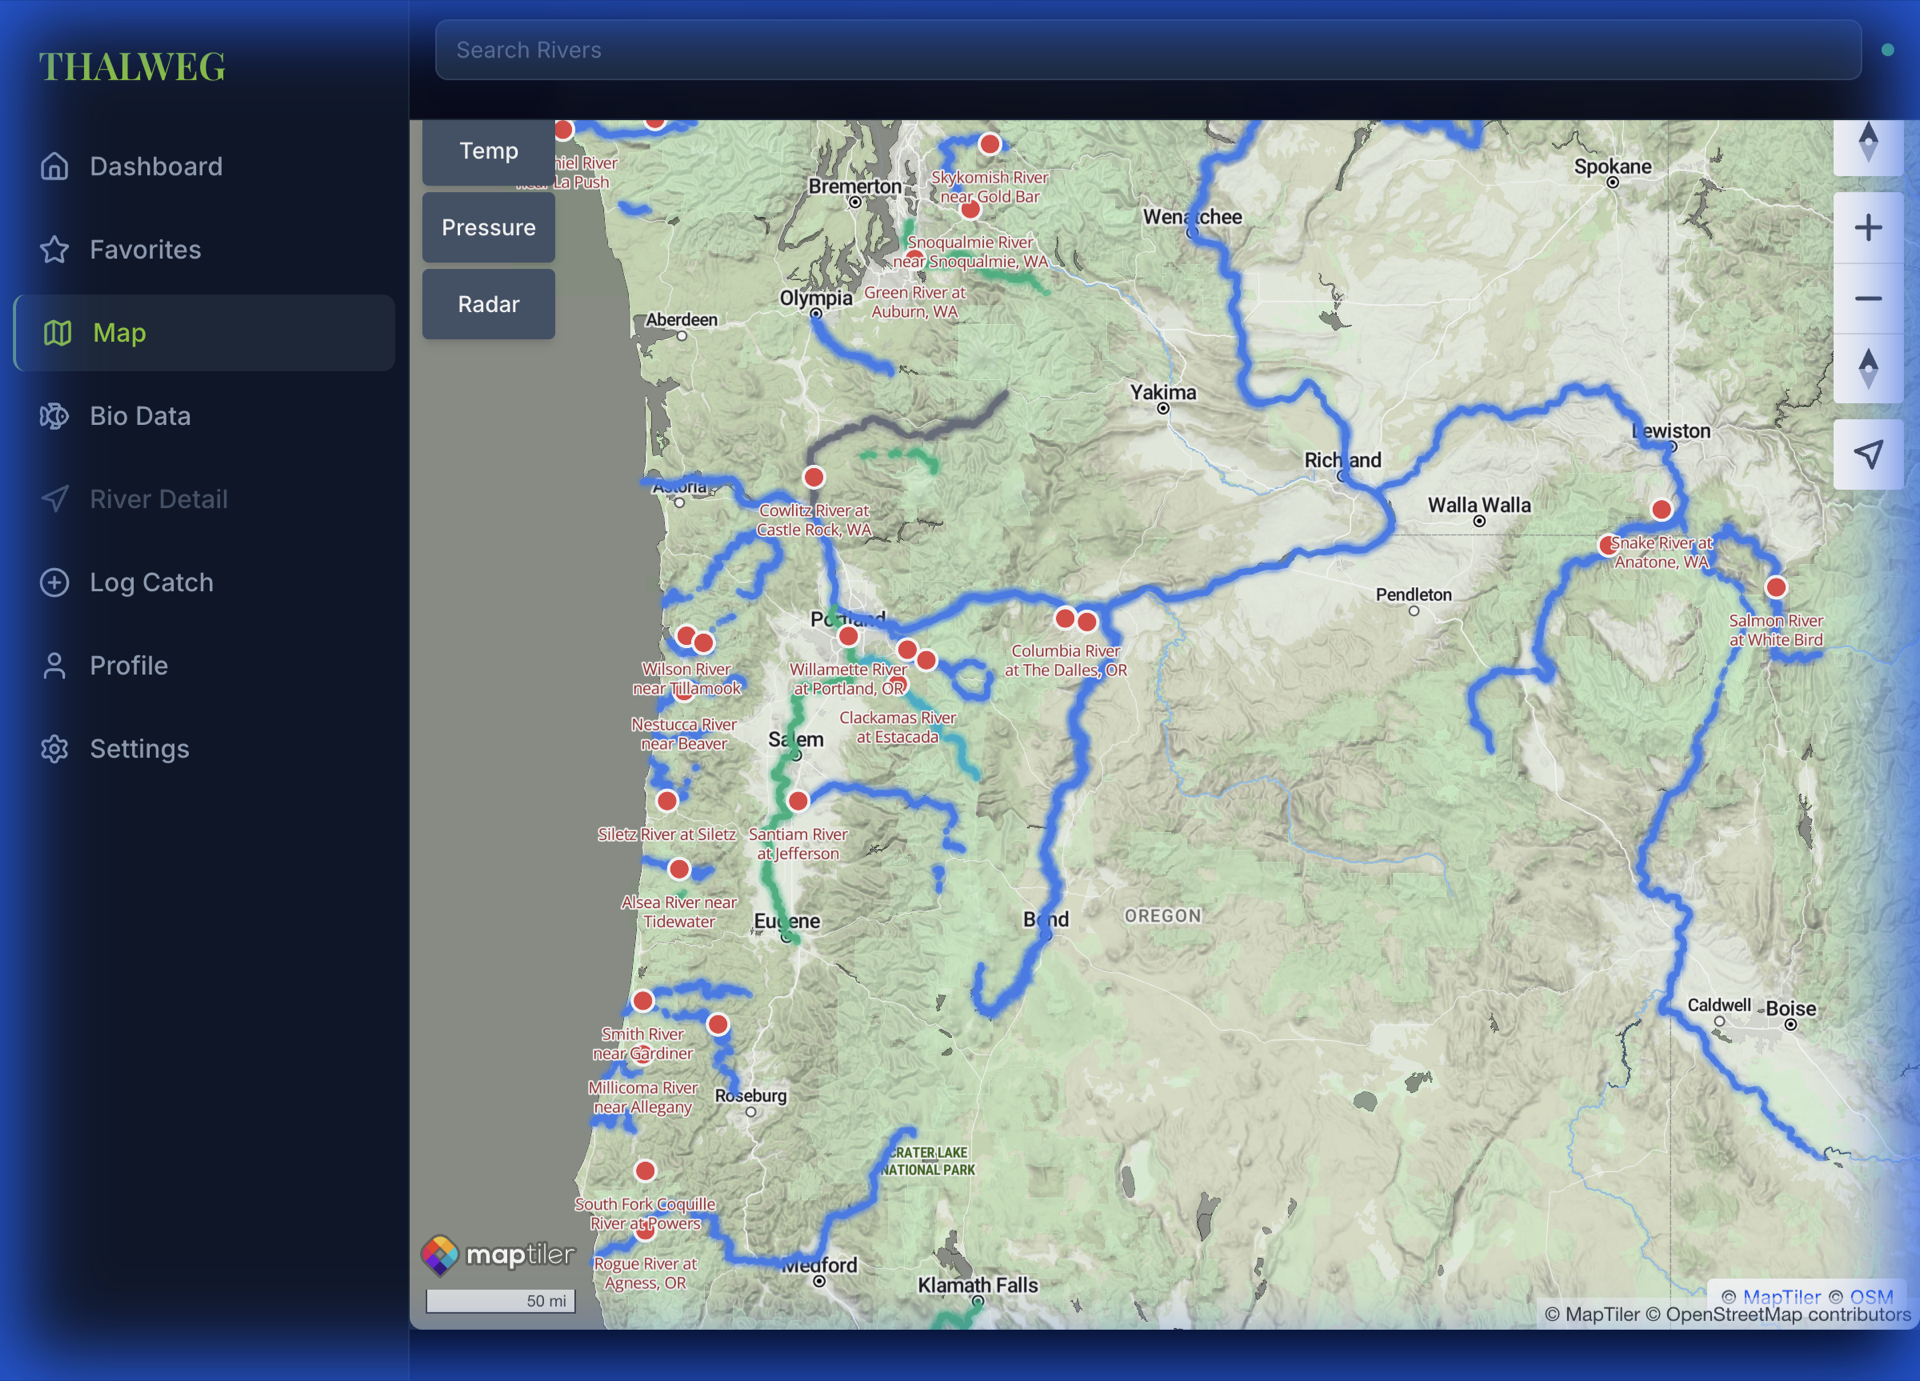Click the Map icon in the sidebar
1920x1381 pixels.
[57, 332]
